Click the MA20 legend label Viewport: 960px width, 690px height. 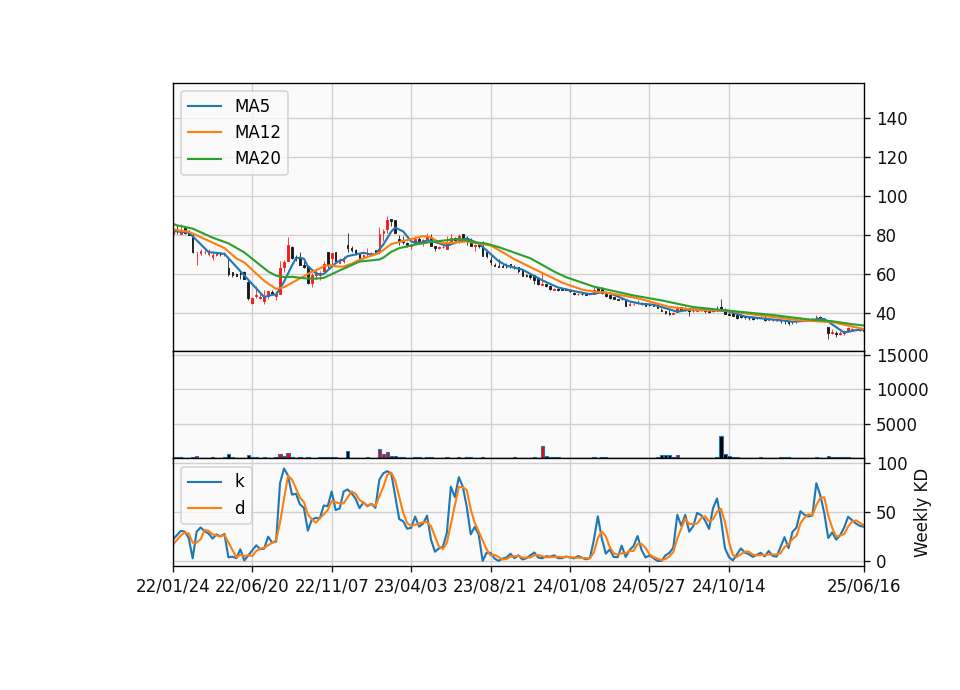pyautogui.click(x=257, y=159)
